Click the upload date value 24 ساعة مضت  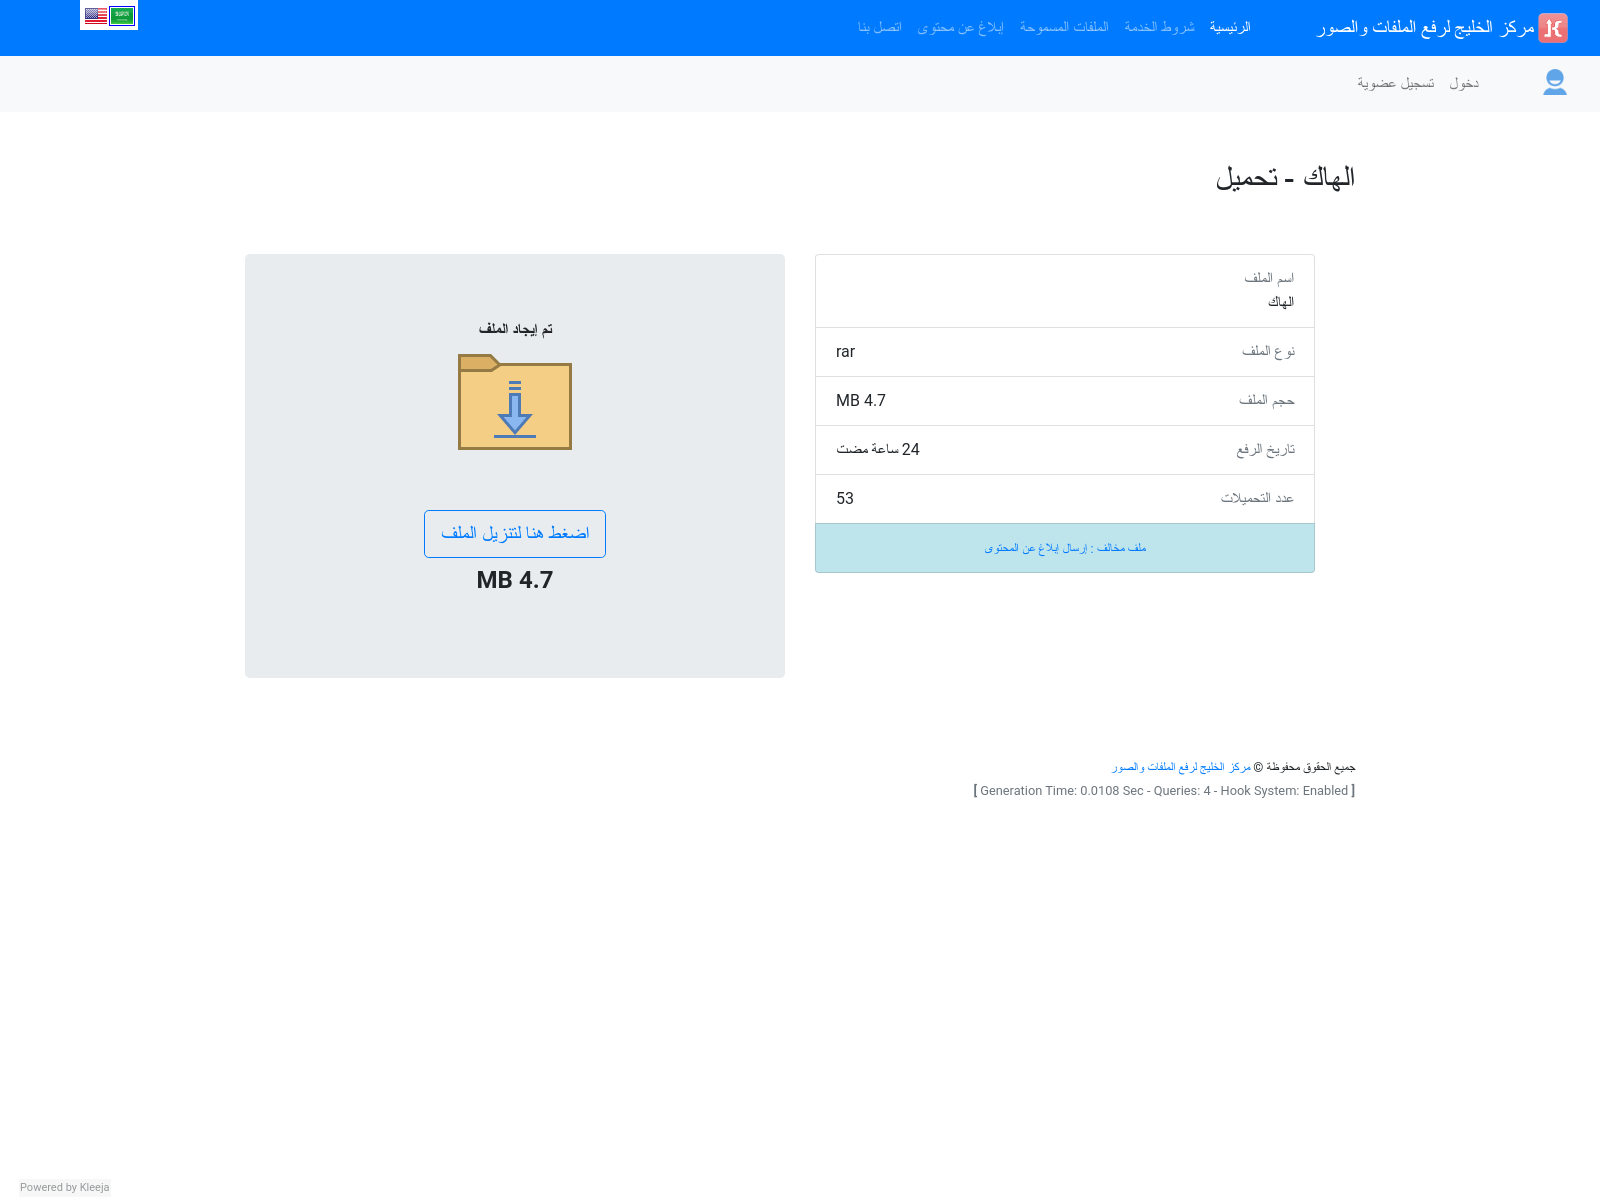tap(878, 450)
